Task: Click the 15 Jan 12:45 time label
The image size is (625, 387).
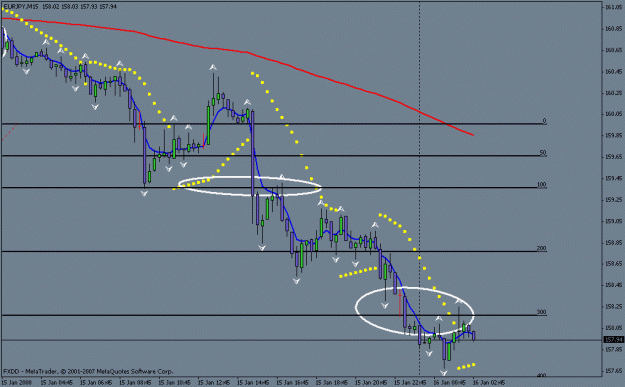Action: point(214,383)
